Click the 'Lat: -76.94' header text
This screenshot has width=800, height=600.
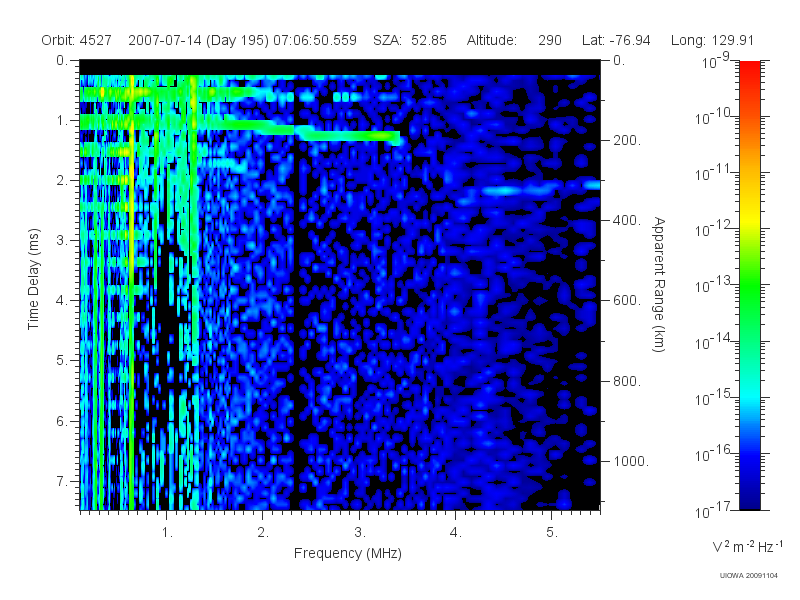pyautogui.click(x=616, y=40)
